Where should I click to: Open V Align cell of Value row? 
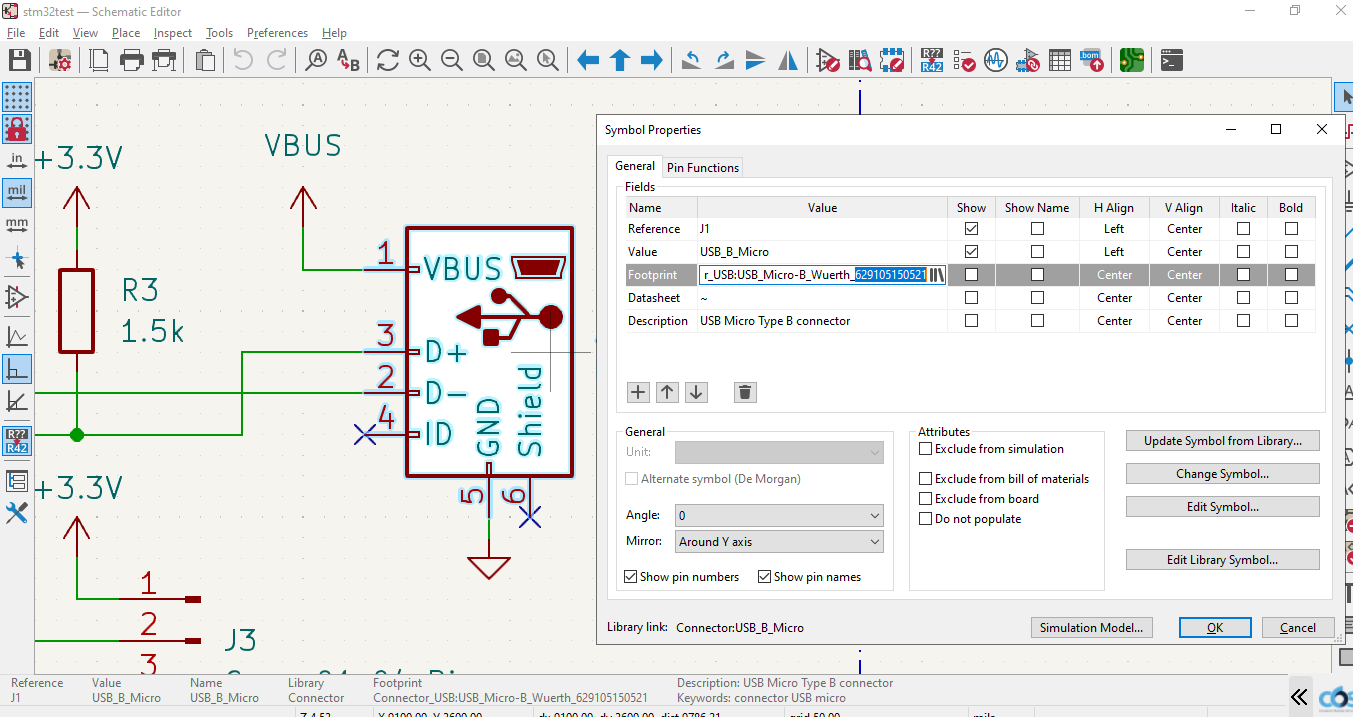1184,252
